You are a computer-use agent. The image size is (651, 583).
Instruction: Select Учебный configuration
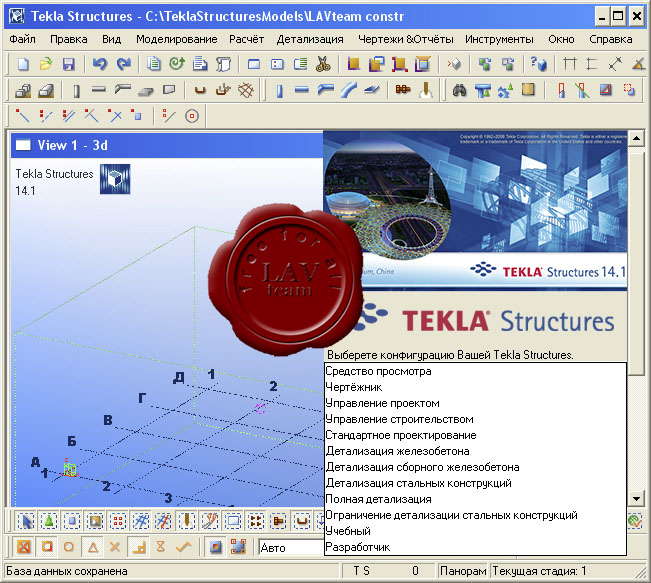(475, 531)
